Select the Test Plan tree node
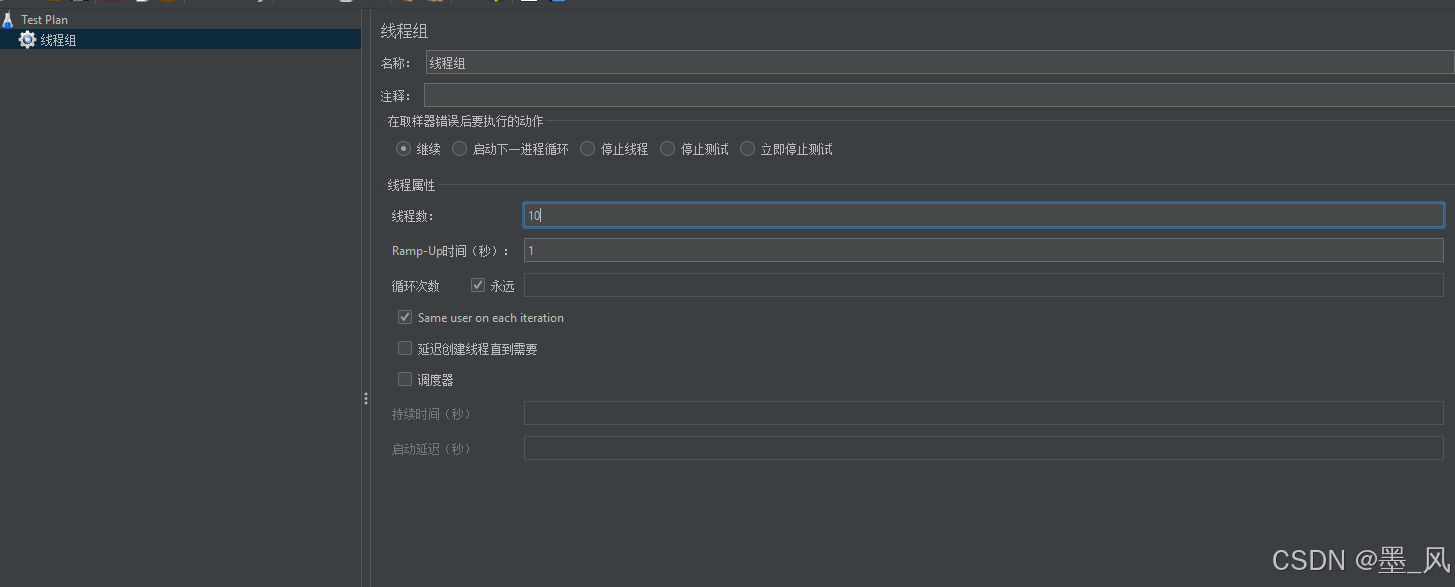1455x587 pixels. coord(44,19)
